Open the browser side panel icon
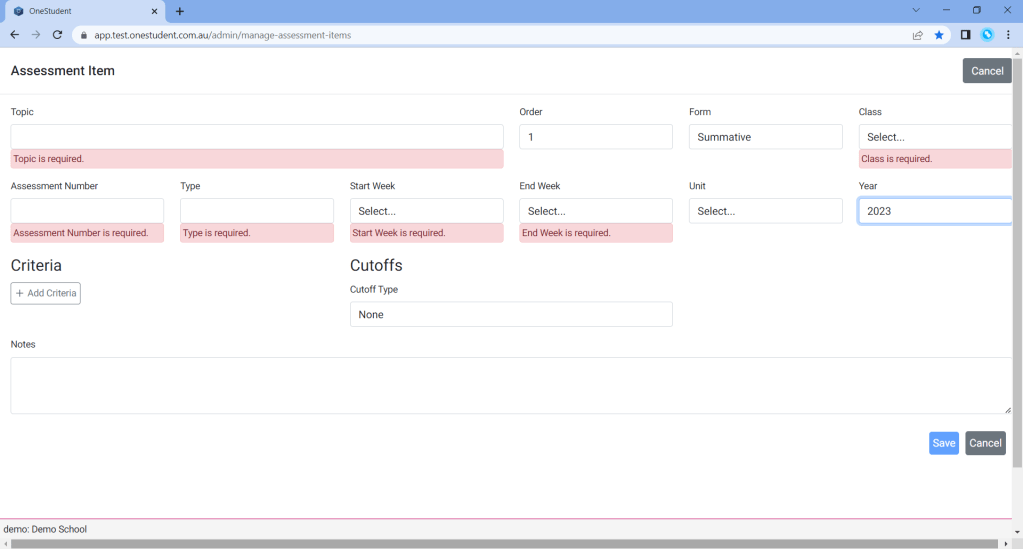Image resolution: width=1023 pixels, height=549 pixels. [965, 35]
